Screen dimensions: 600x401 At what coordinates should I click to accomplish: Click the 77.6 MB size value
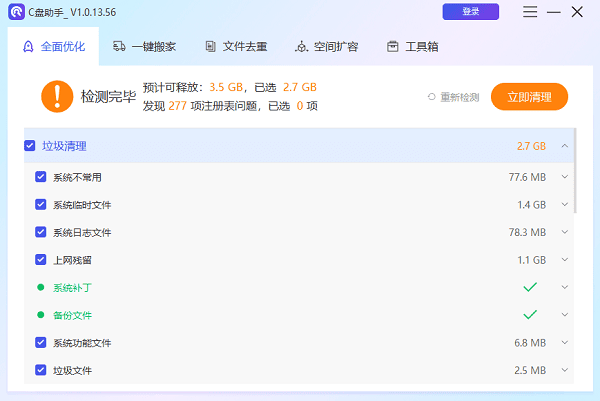(527, 177)
